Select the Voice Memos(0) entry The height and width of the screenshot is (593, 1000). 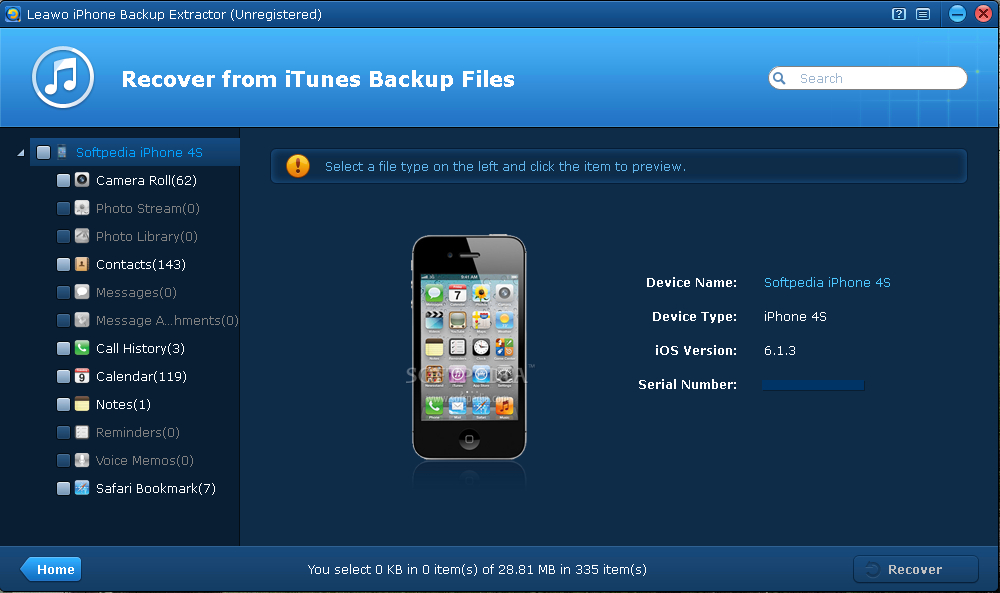(145, 461)
